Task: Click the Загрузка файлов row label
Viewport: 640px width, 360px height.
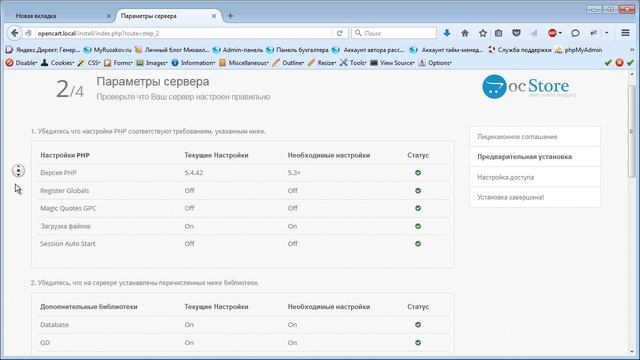Action: pyautogui.click(x=65, y=226)
